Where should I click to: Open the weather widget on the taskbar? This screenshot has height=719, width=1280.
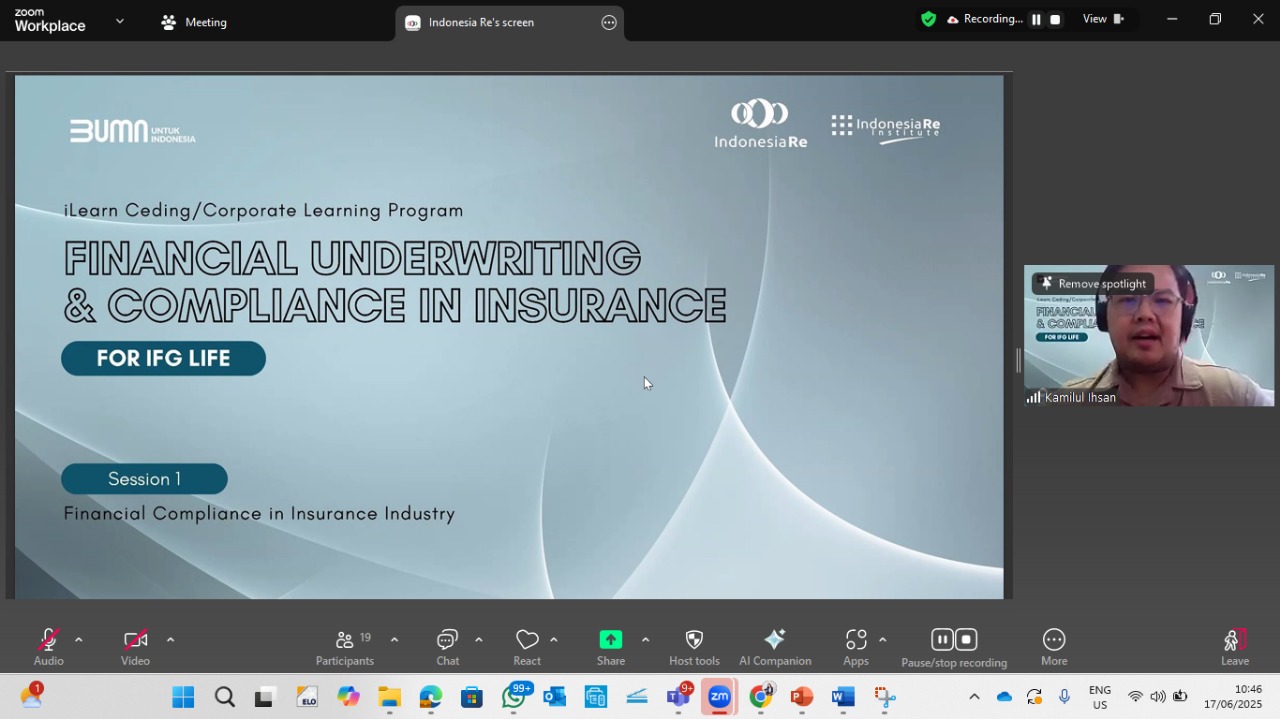(x=31, y=695)
